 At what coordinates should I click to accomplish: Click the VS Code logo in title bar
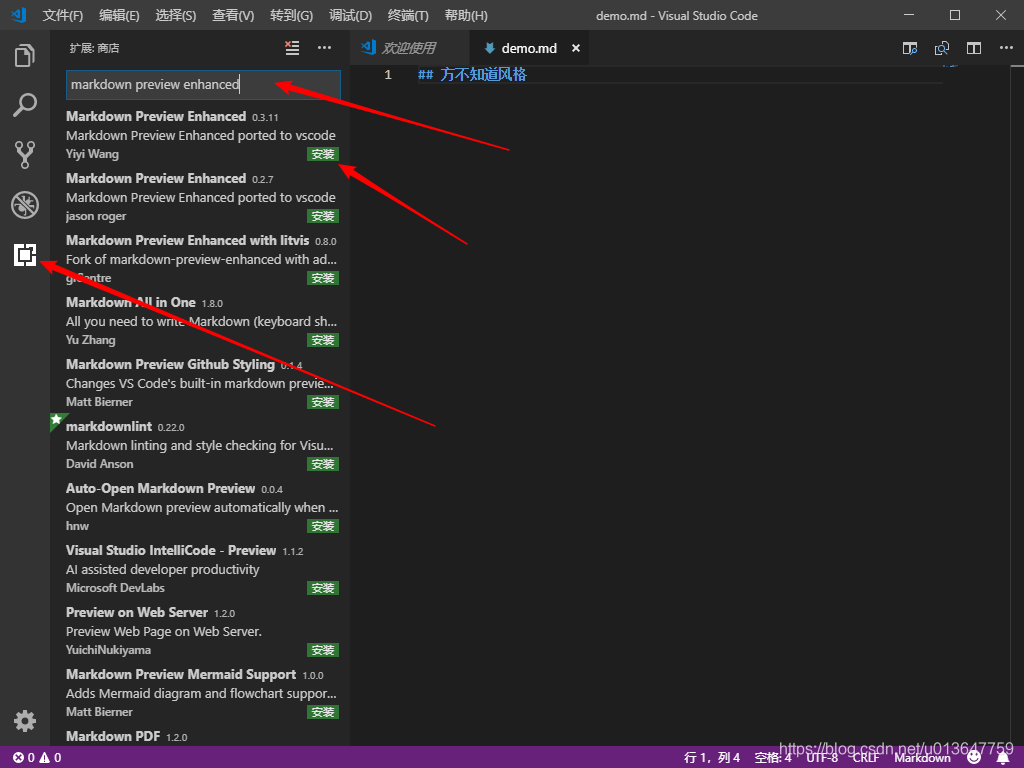click(18, 15)
